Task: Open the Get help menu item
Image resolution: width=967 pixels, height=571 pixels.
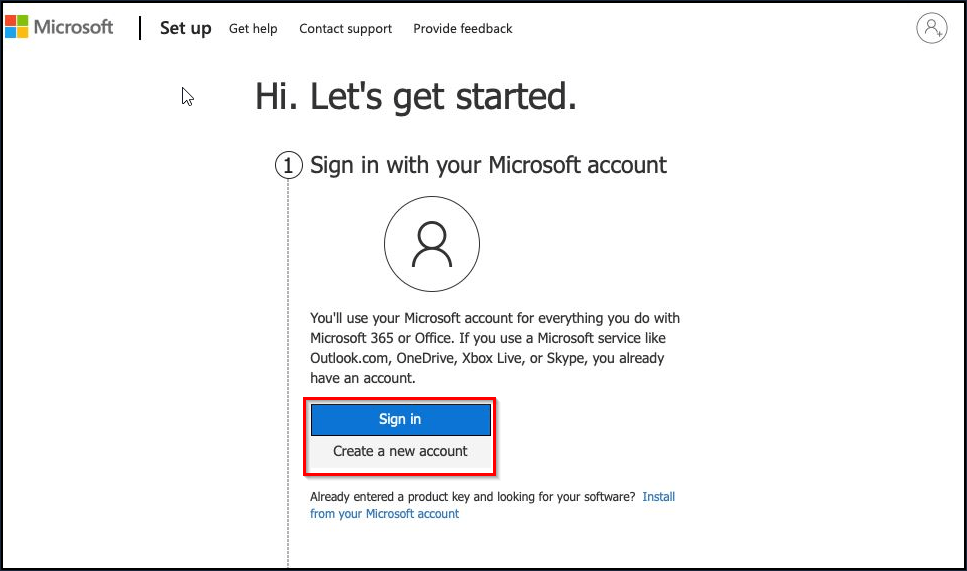Action: (x=253, y=28)
